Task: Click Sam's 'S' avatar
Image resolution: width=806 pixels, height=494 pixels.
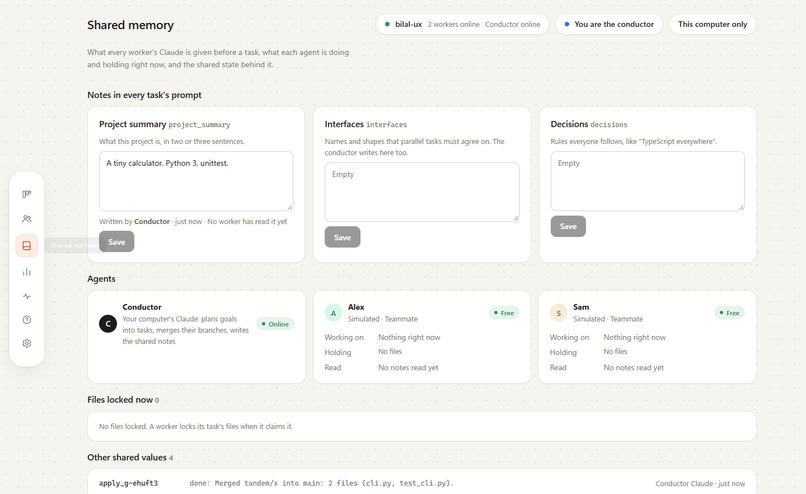Action: click(x=558, y=313)
